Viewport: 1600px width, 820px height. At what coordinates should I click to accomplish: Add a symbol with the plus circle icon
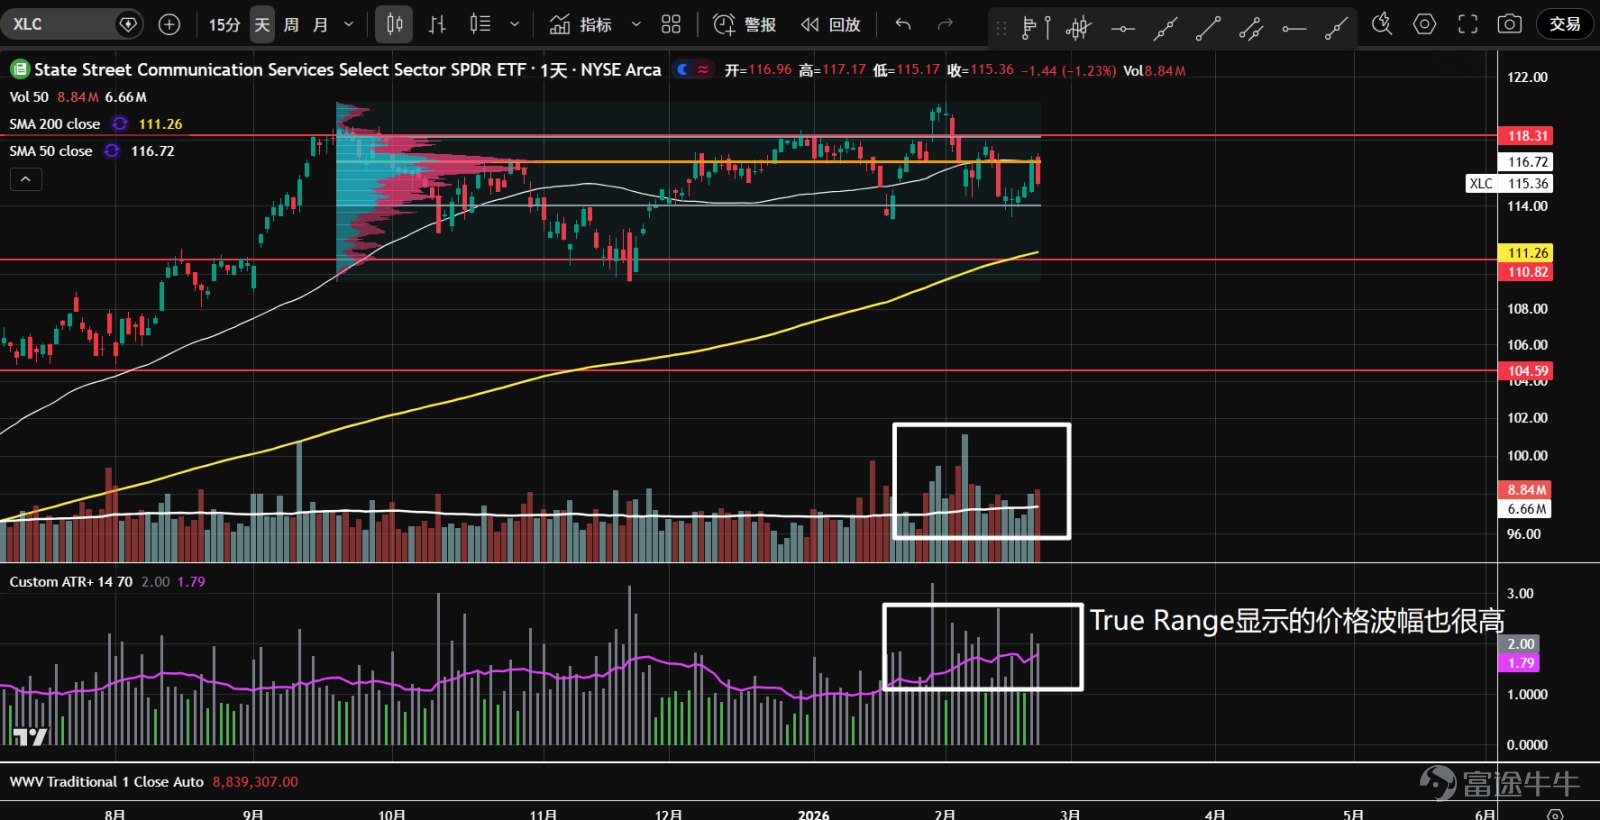(170, 24)
